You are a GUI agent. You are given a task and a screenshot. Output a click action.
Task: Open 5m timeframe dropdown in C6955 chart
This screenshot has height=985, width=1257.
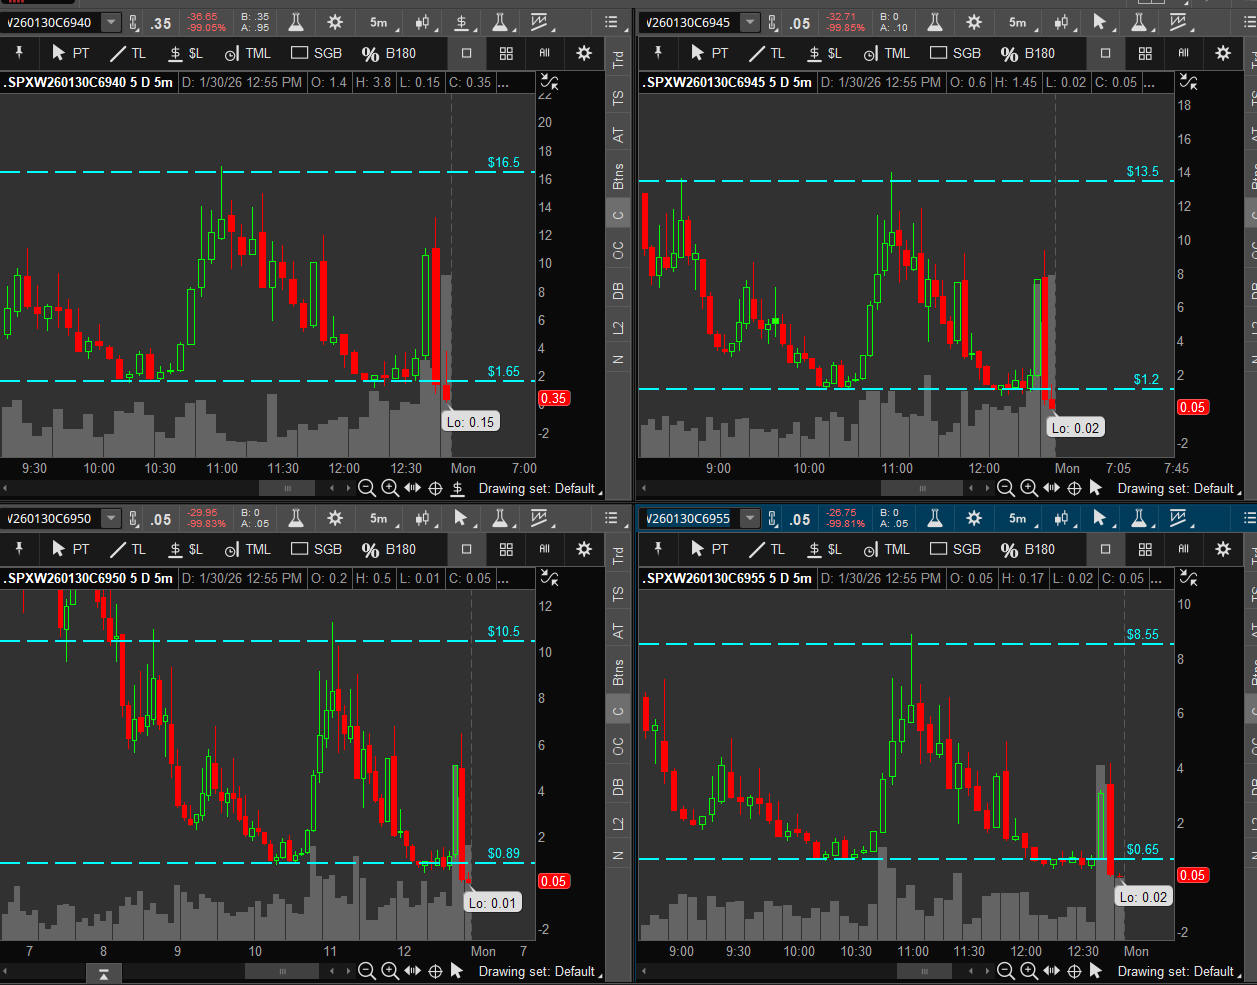1020,518
